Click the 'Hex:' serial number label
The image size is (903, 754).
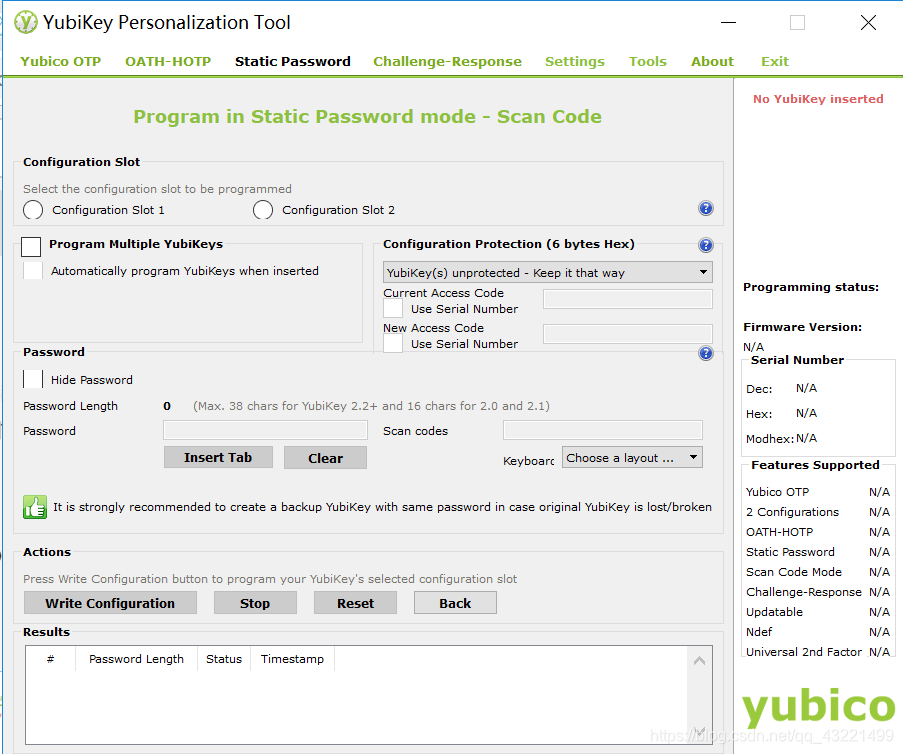click(759, 414)
